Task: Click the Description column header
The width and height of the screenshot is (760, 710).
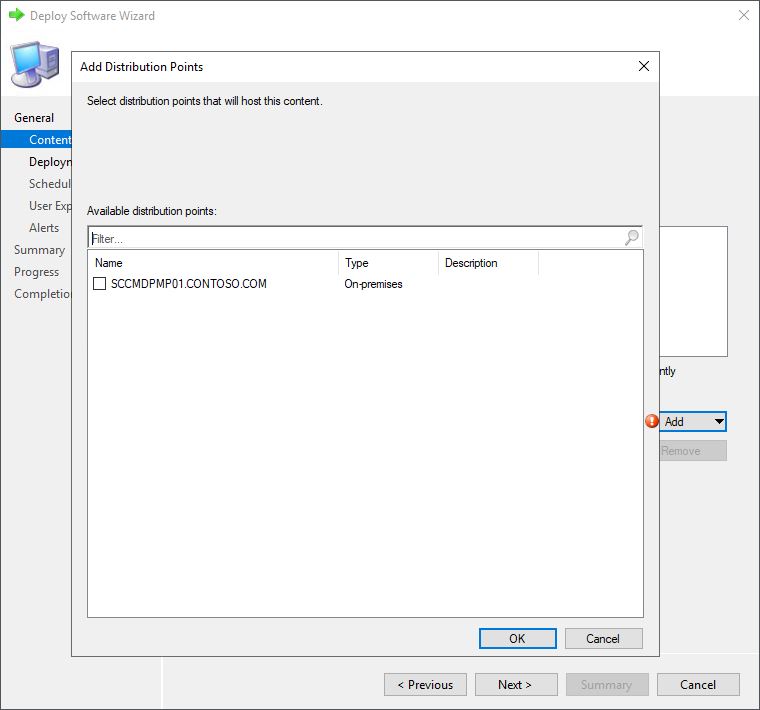Action: [489, 263]
